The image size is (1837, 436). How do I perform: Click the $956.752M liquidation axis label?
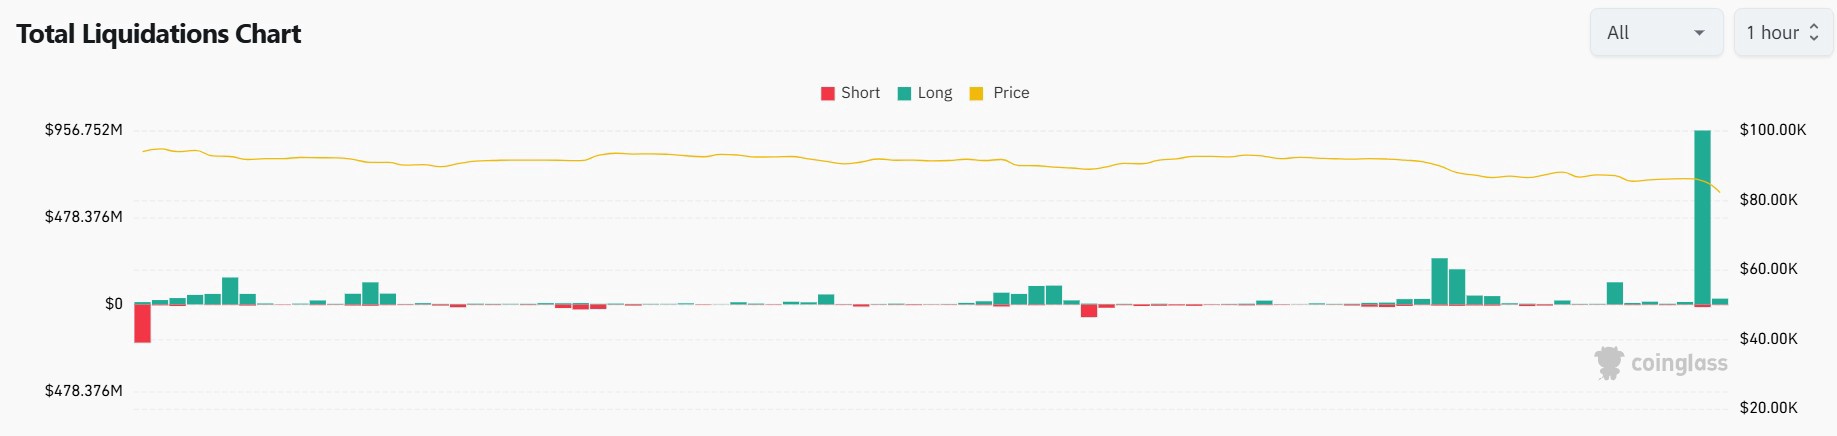[x=84, y=130]
